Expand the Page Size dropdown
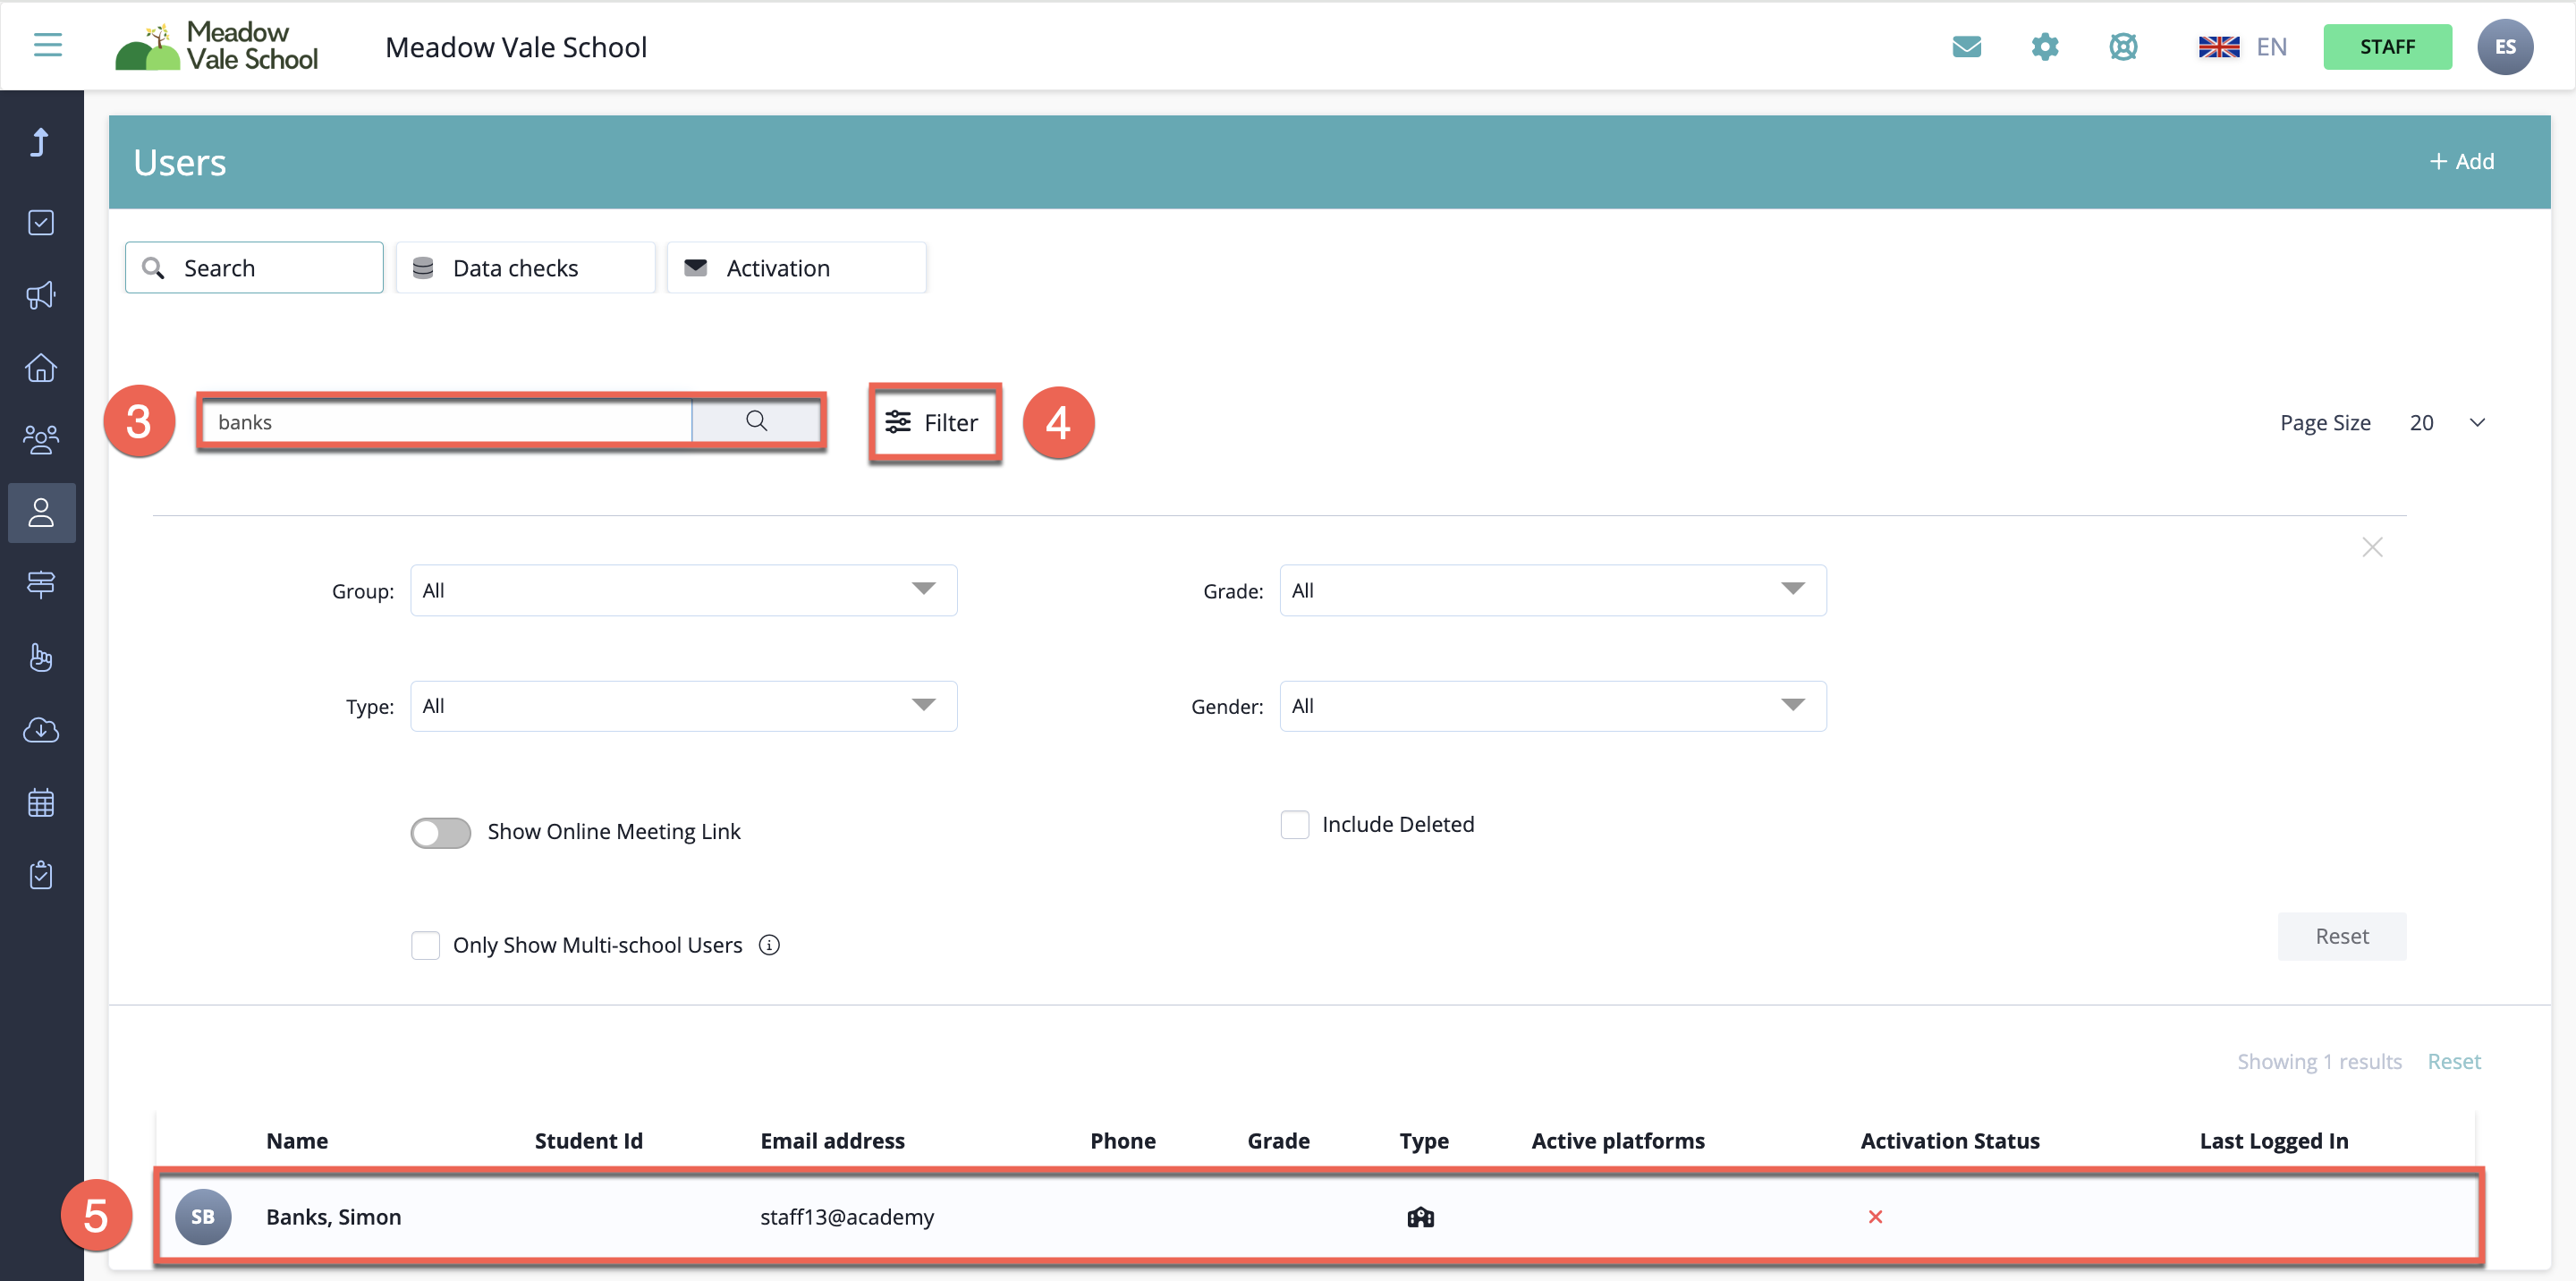 (2446, 423)
